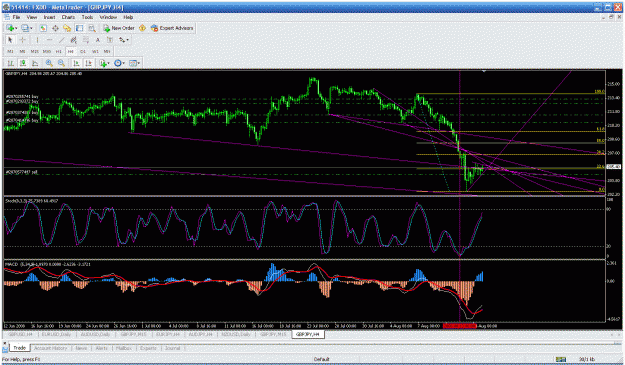Toggle the Terminal window icon
This screenshot has width=625, height=365.
point(79,28)
